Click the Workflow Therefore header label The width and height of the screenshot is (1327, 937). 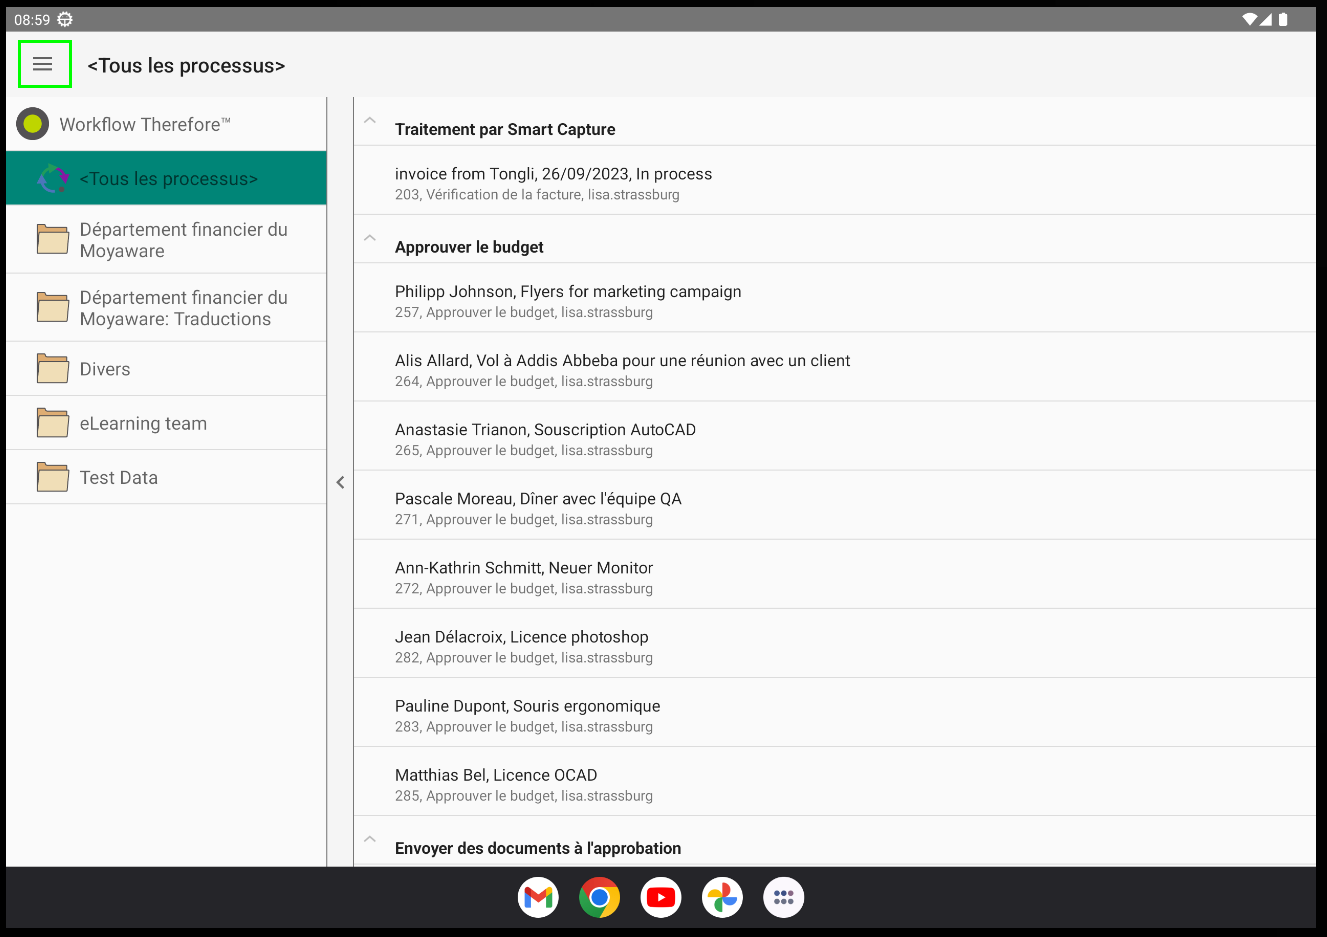(x=145, y=124)
